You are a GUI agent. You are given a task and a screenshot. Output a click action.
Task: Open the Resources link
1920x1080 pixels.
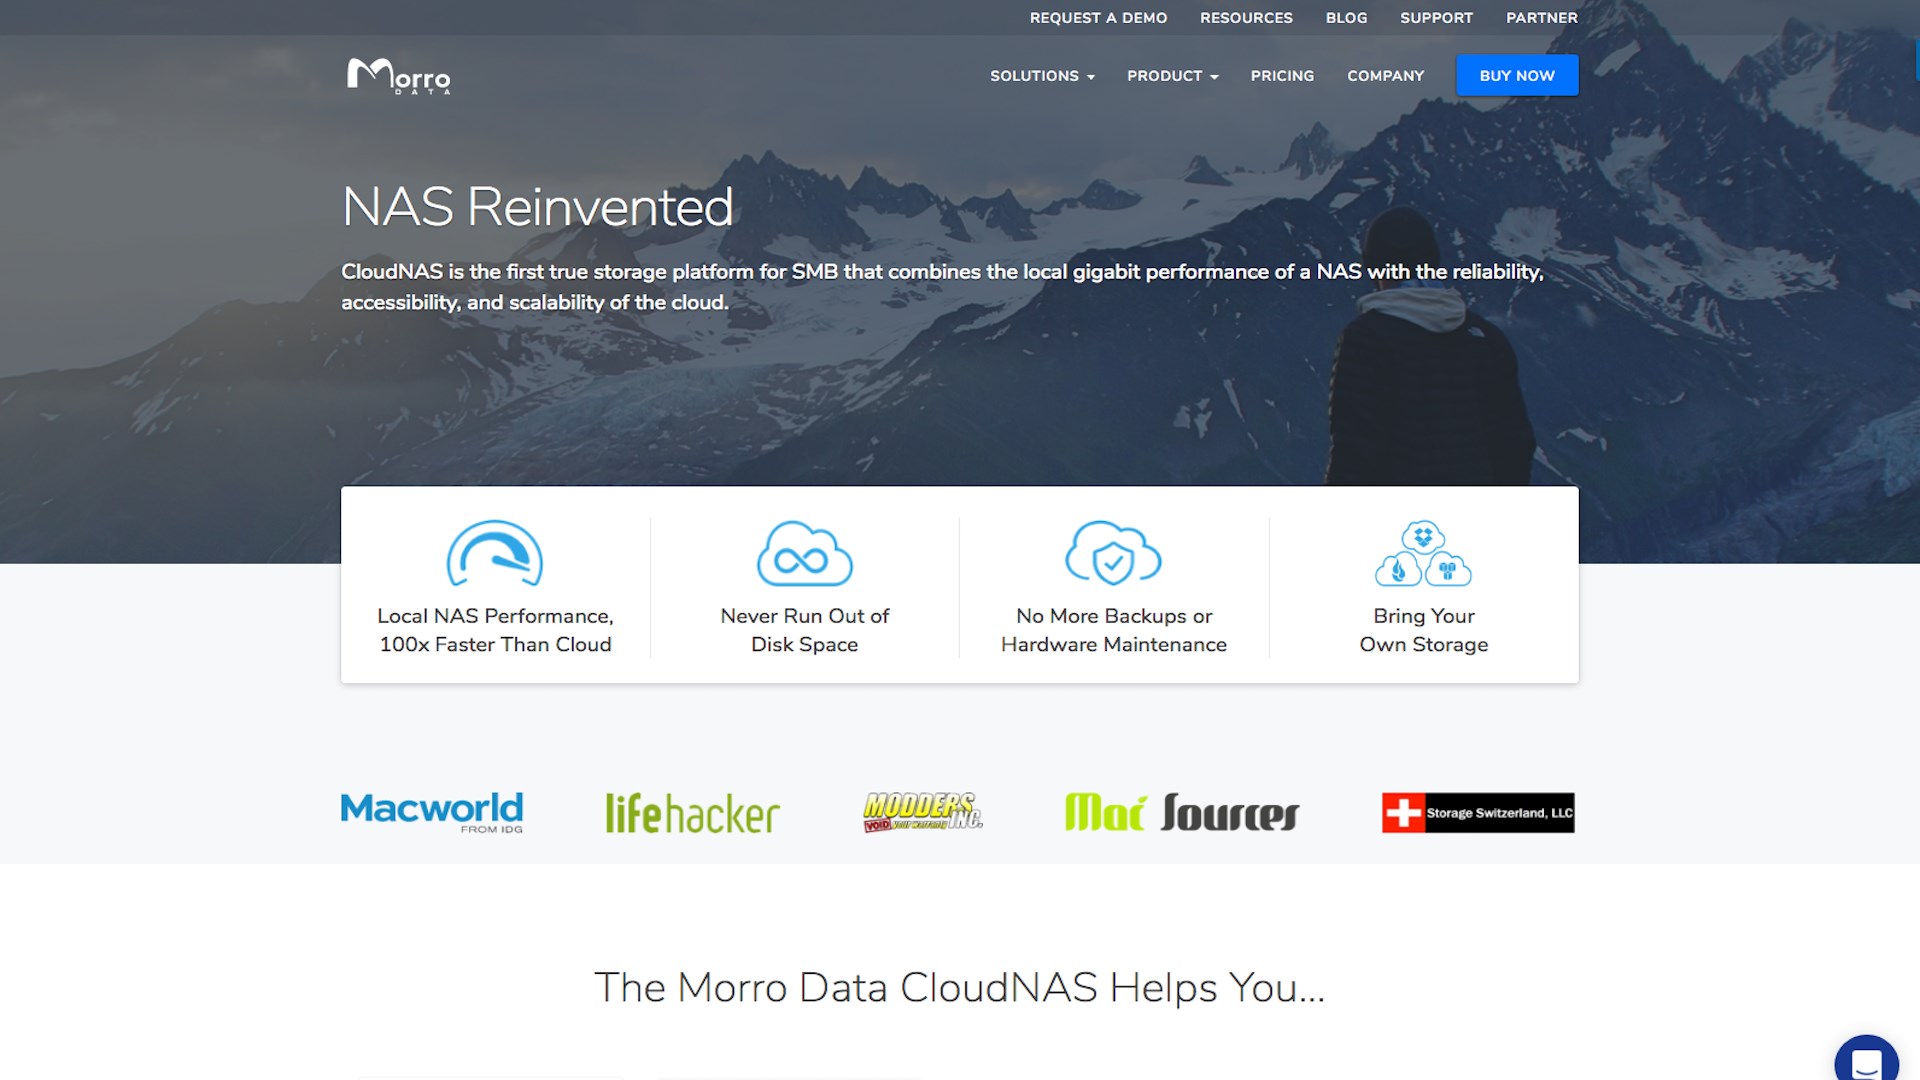1246,18
